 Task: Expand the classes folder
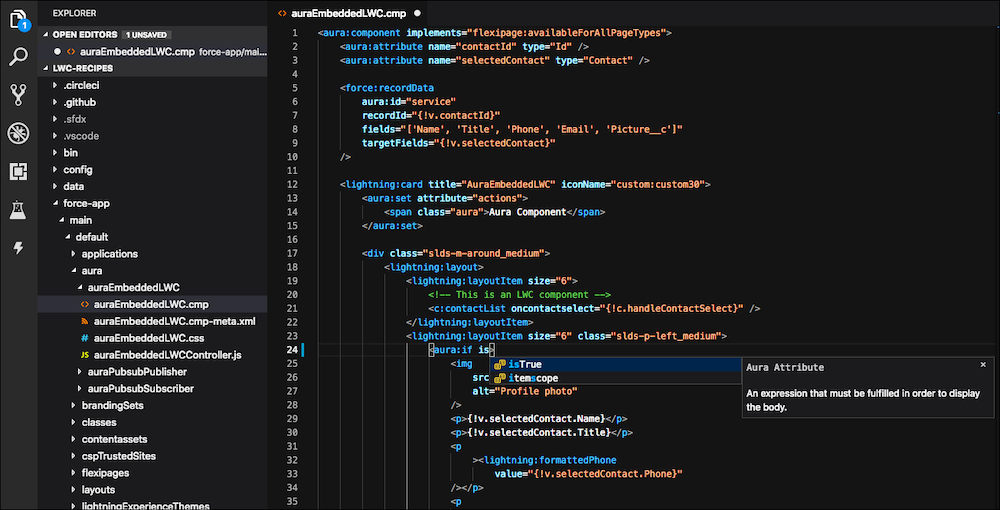click(x=74, y=422)
